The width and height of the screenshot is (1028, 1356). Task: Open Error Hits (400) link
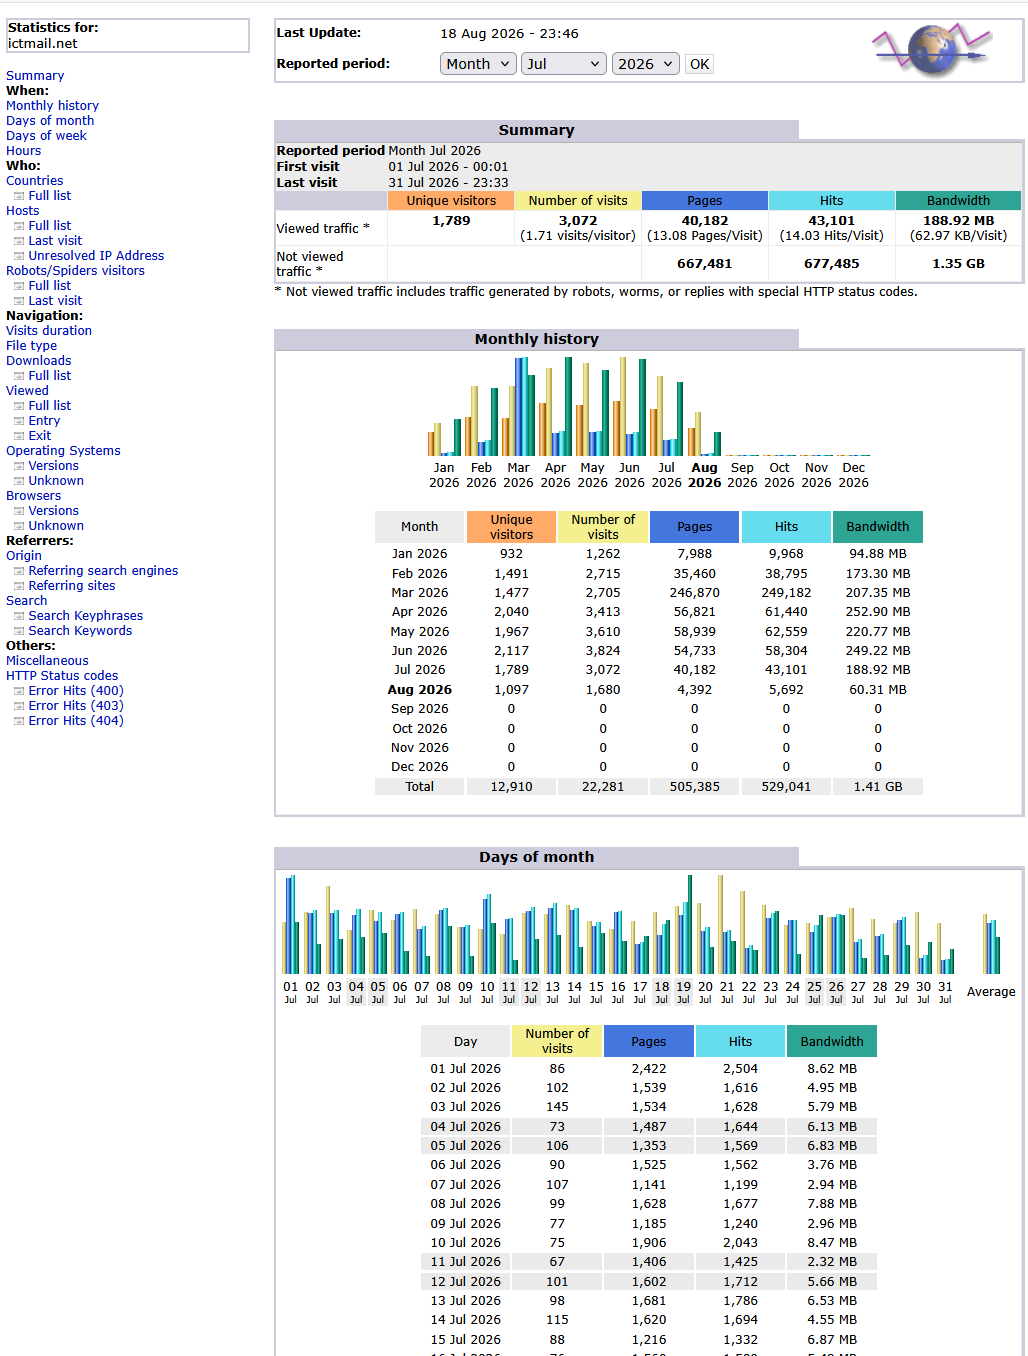click(76, 691)
